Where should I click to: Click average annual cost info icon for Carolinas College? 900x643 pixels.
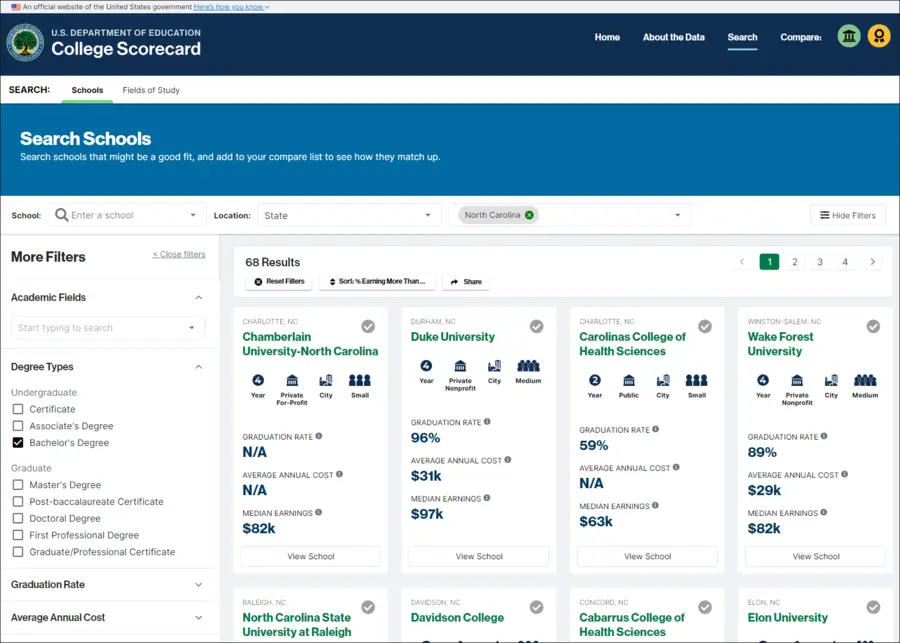click(676, 467)
